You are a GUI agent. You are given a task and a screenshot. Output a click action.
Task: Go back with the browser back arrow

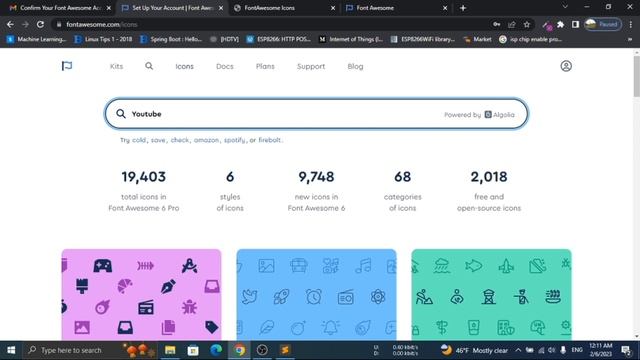click(10, 24)
